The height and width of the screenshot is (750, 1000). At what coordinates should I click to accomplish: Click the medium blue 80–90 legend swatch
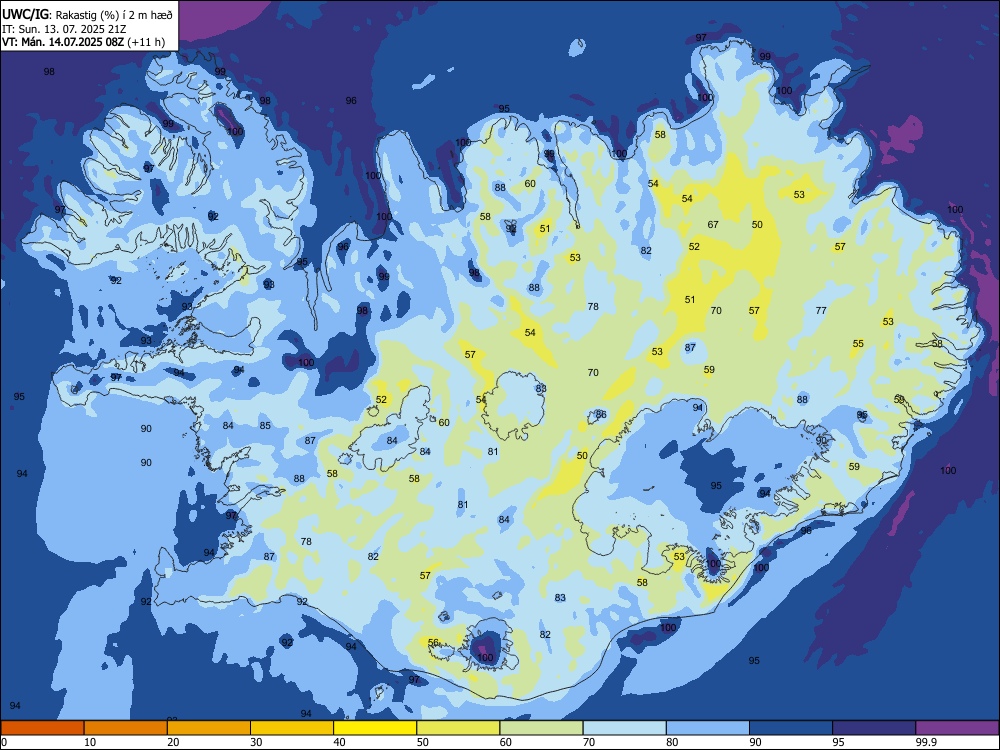(x=708, y=728)
